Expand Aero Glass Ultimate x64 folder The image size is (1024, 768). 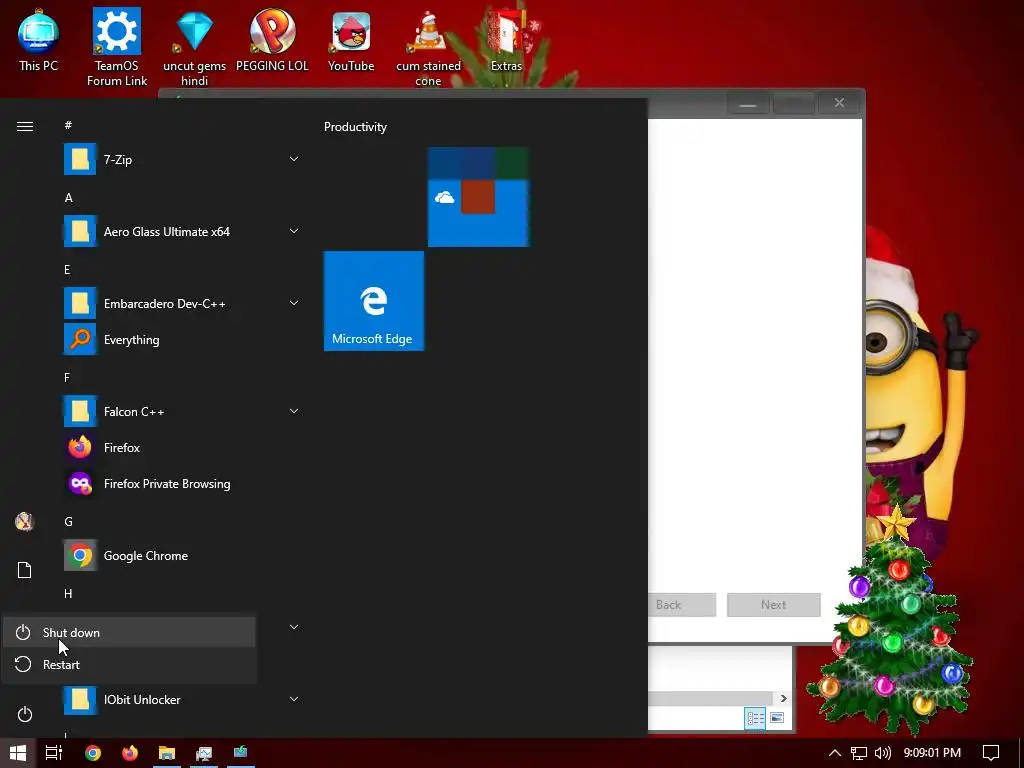pos(294,231)
